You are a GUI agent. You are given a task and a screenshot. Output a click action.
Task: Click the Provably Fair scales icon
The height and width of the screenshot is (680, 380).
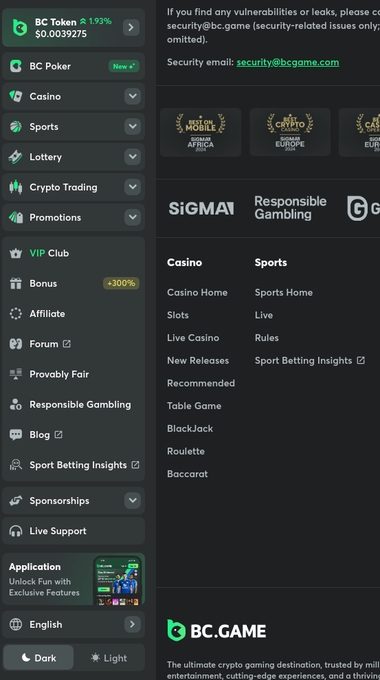click(16, 374)
